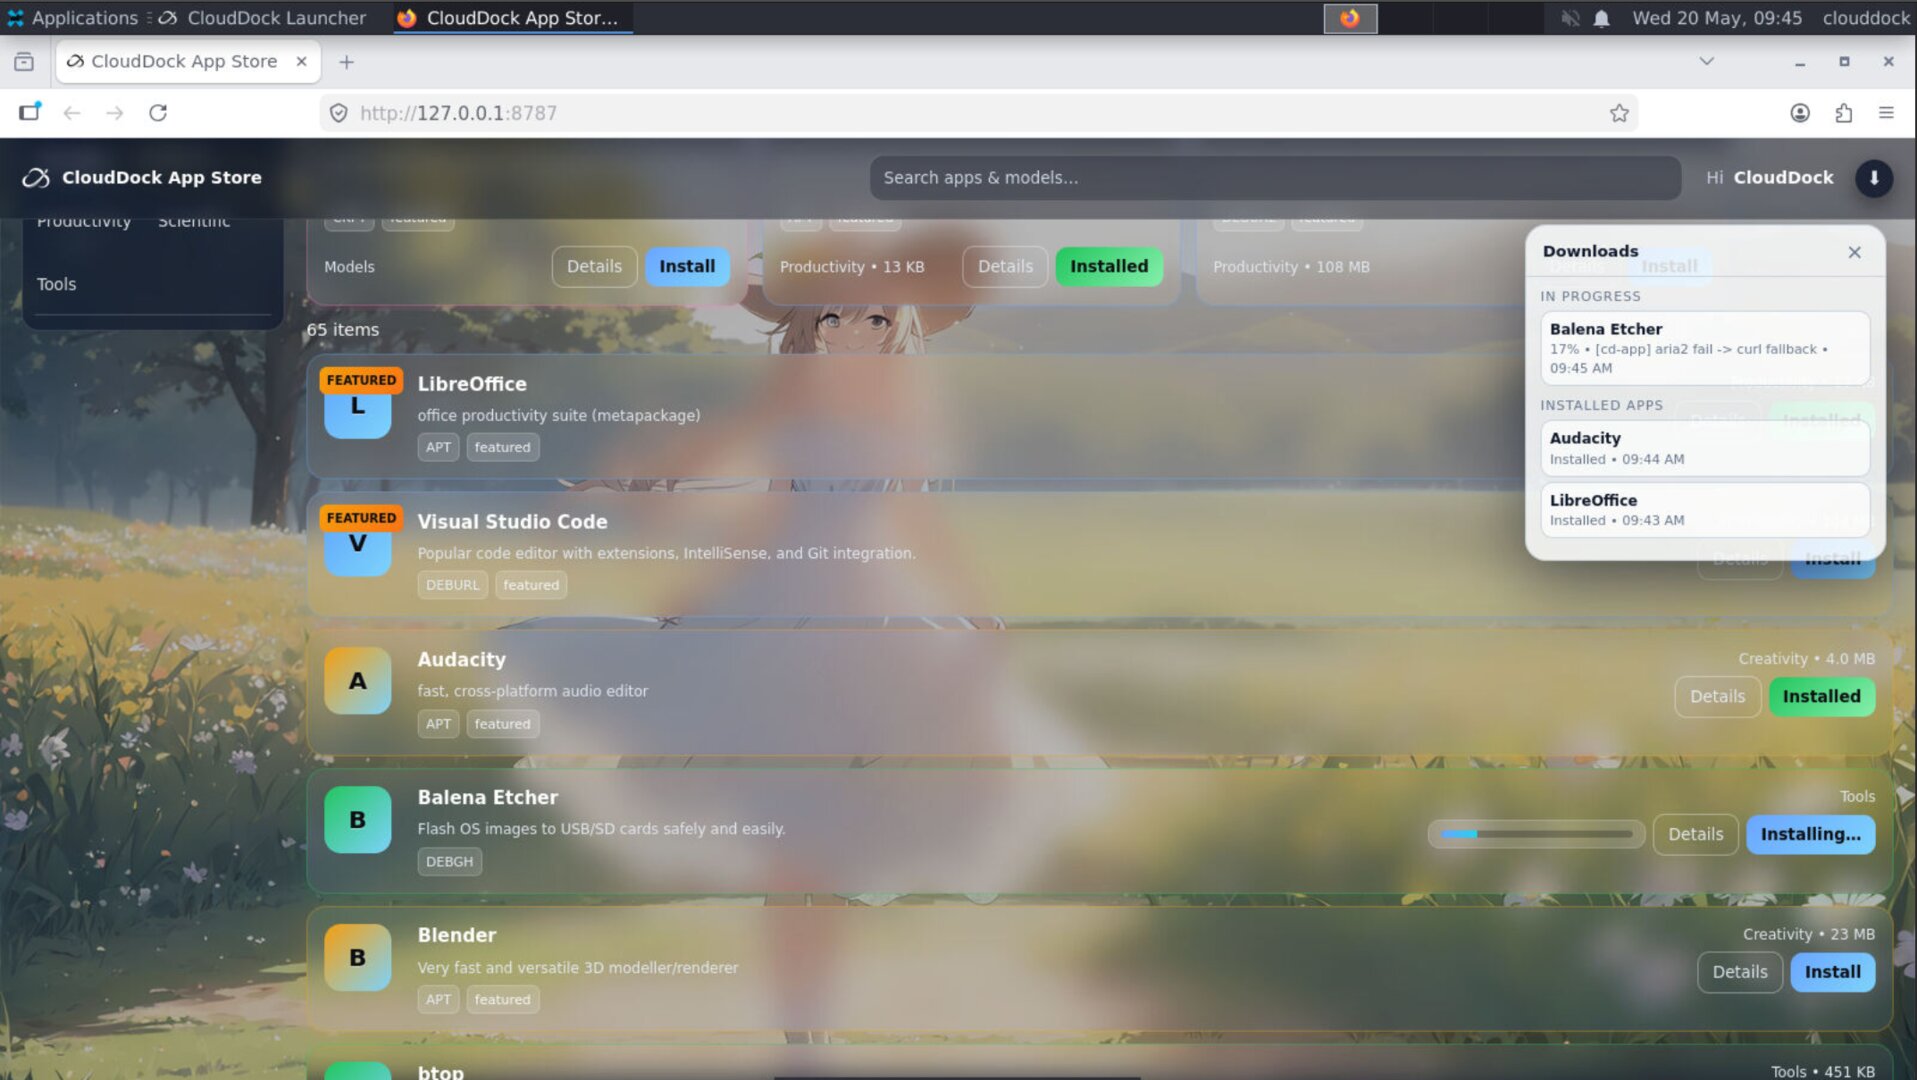This screenshot has width=1917, height=1080.
Task: Open Details for Balena Etcher
Action: coord(1695,834)
